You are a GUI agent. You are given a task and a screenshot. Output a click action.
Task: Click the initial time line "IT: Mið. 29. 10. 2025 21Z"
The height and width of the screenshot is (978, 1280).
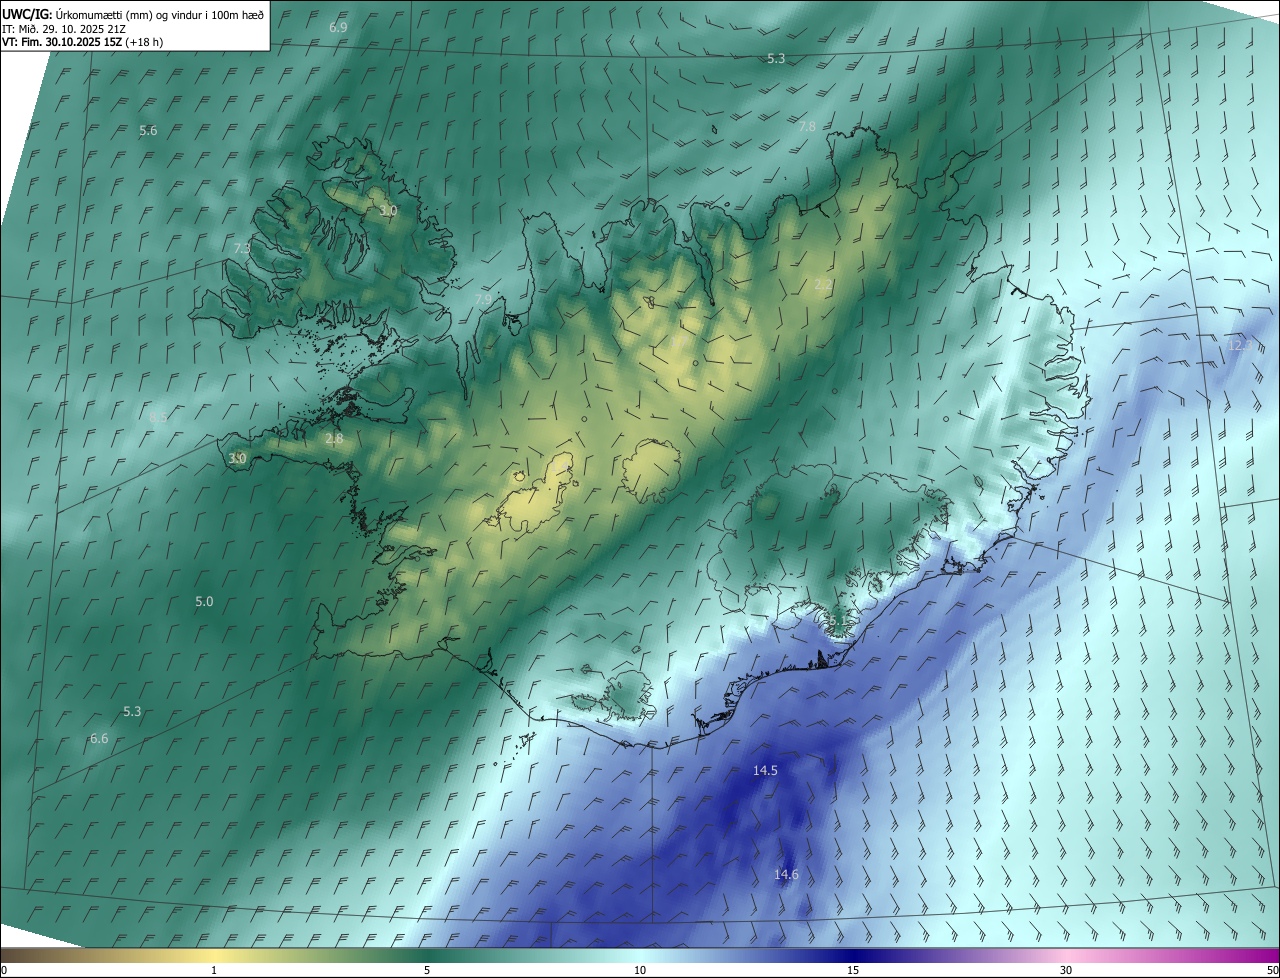pyautogui.click(x=62, y=29)
